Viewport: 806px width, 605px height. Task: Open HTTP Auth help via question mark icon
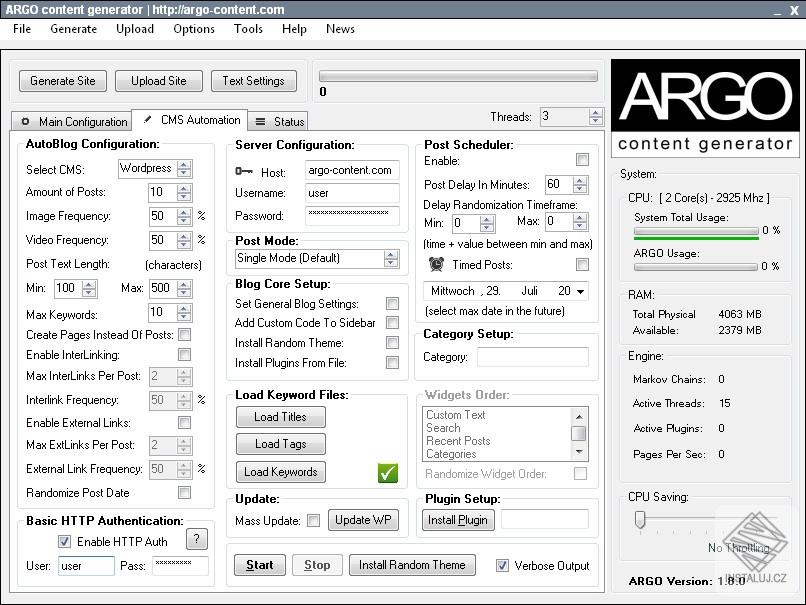pyautogui.click(x=197, y=539)
